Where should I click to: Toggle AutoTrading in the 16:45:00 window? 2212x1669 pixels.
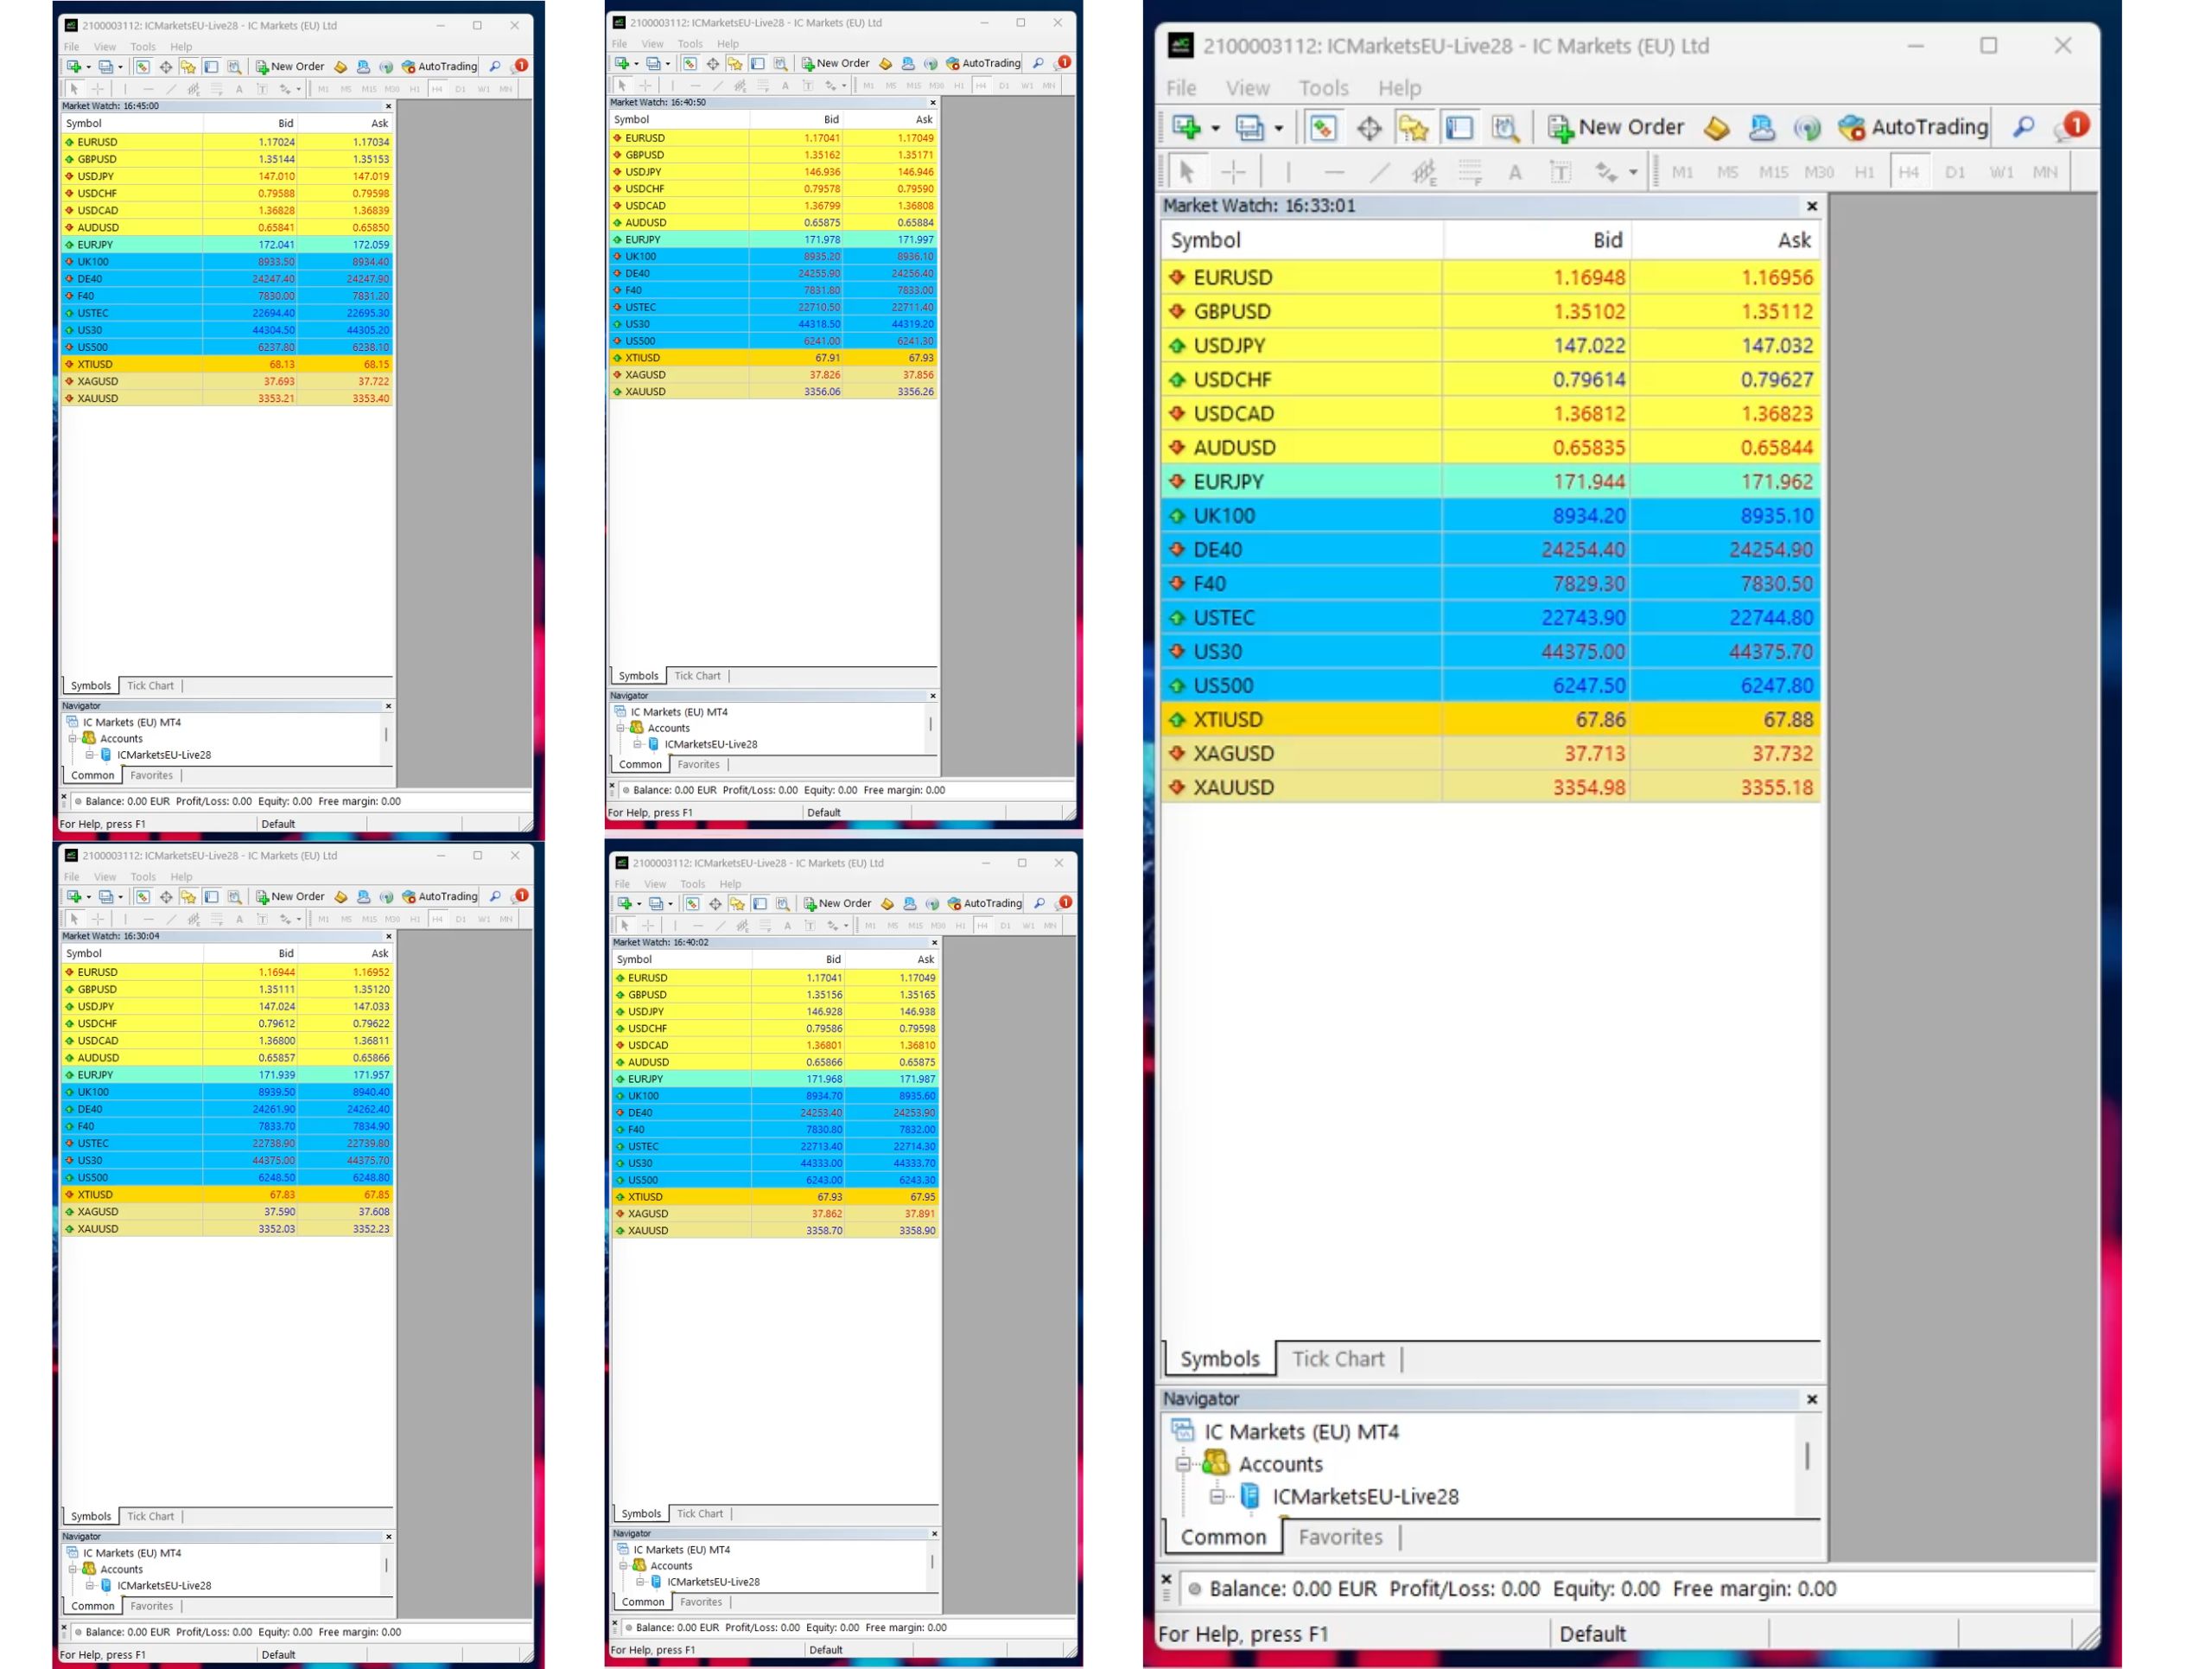pyautogui.click(x=439, y=67)
